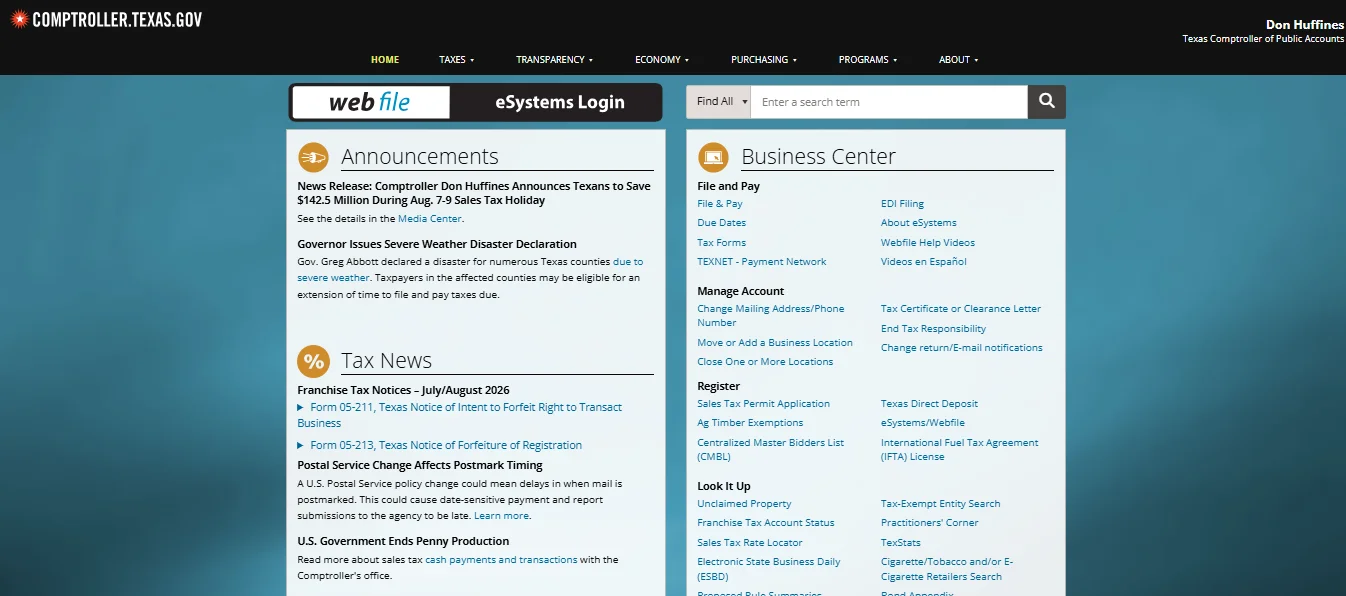1346x596 pixels.
Task: Open Sales Tax Rate Locator link
Action: (x=750, y=543)
